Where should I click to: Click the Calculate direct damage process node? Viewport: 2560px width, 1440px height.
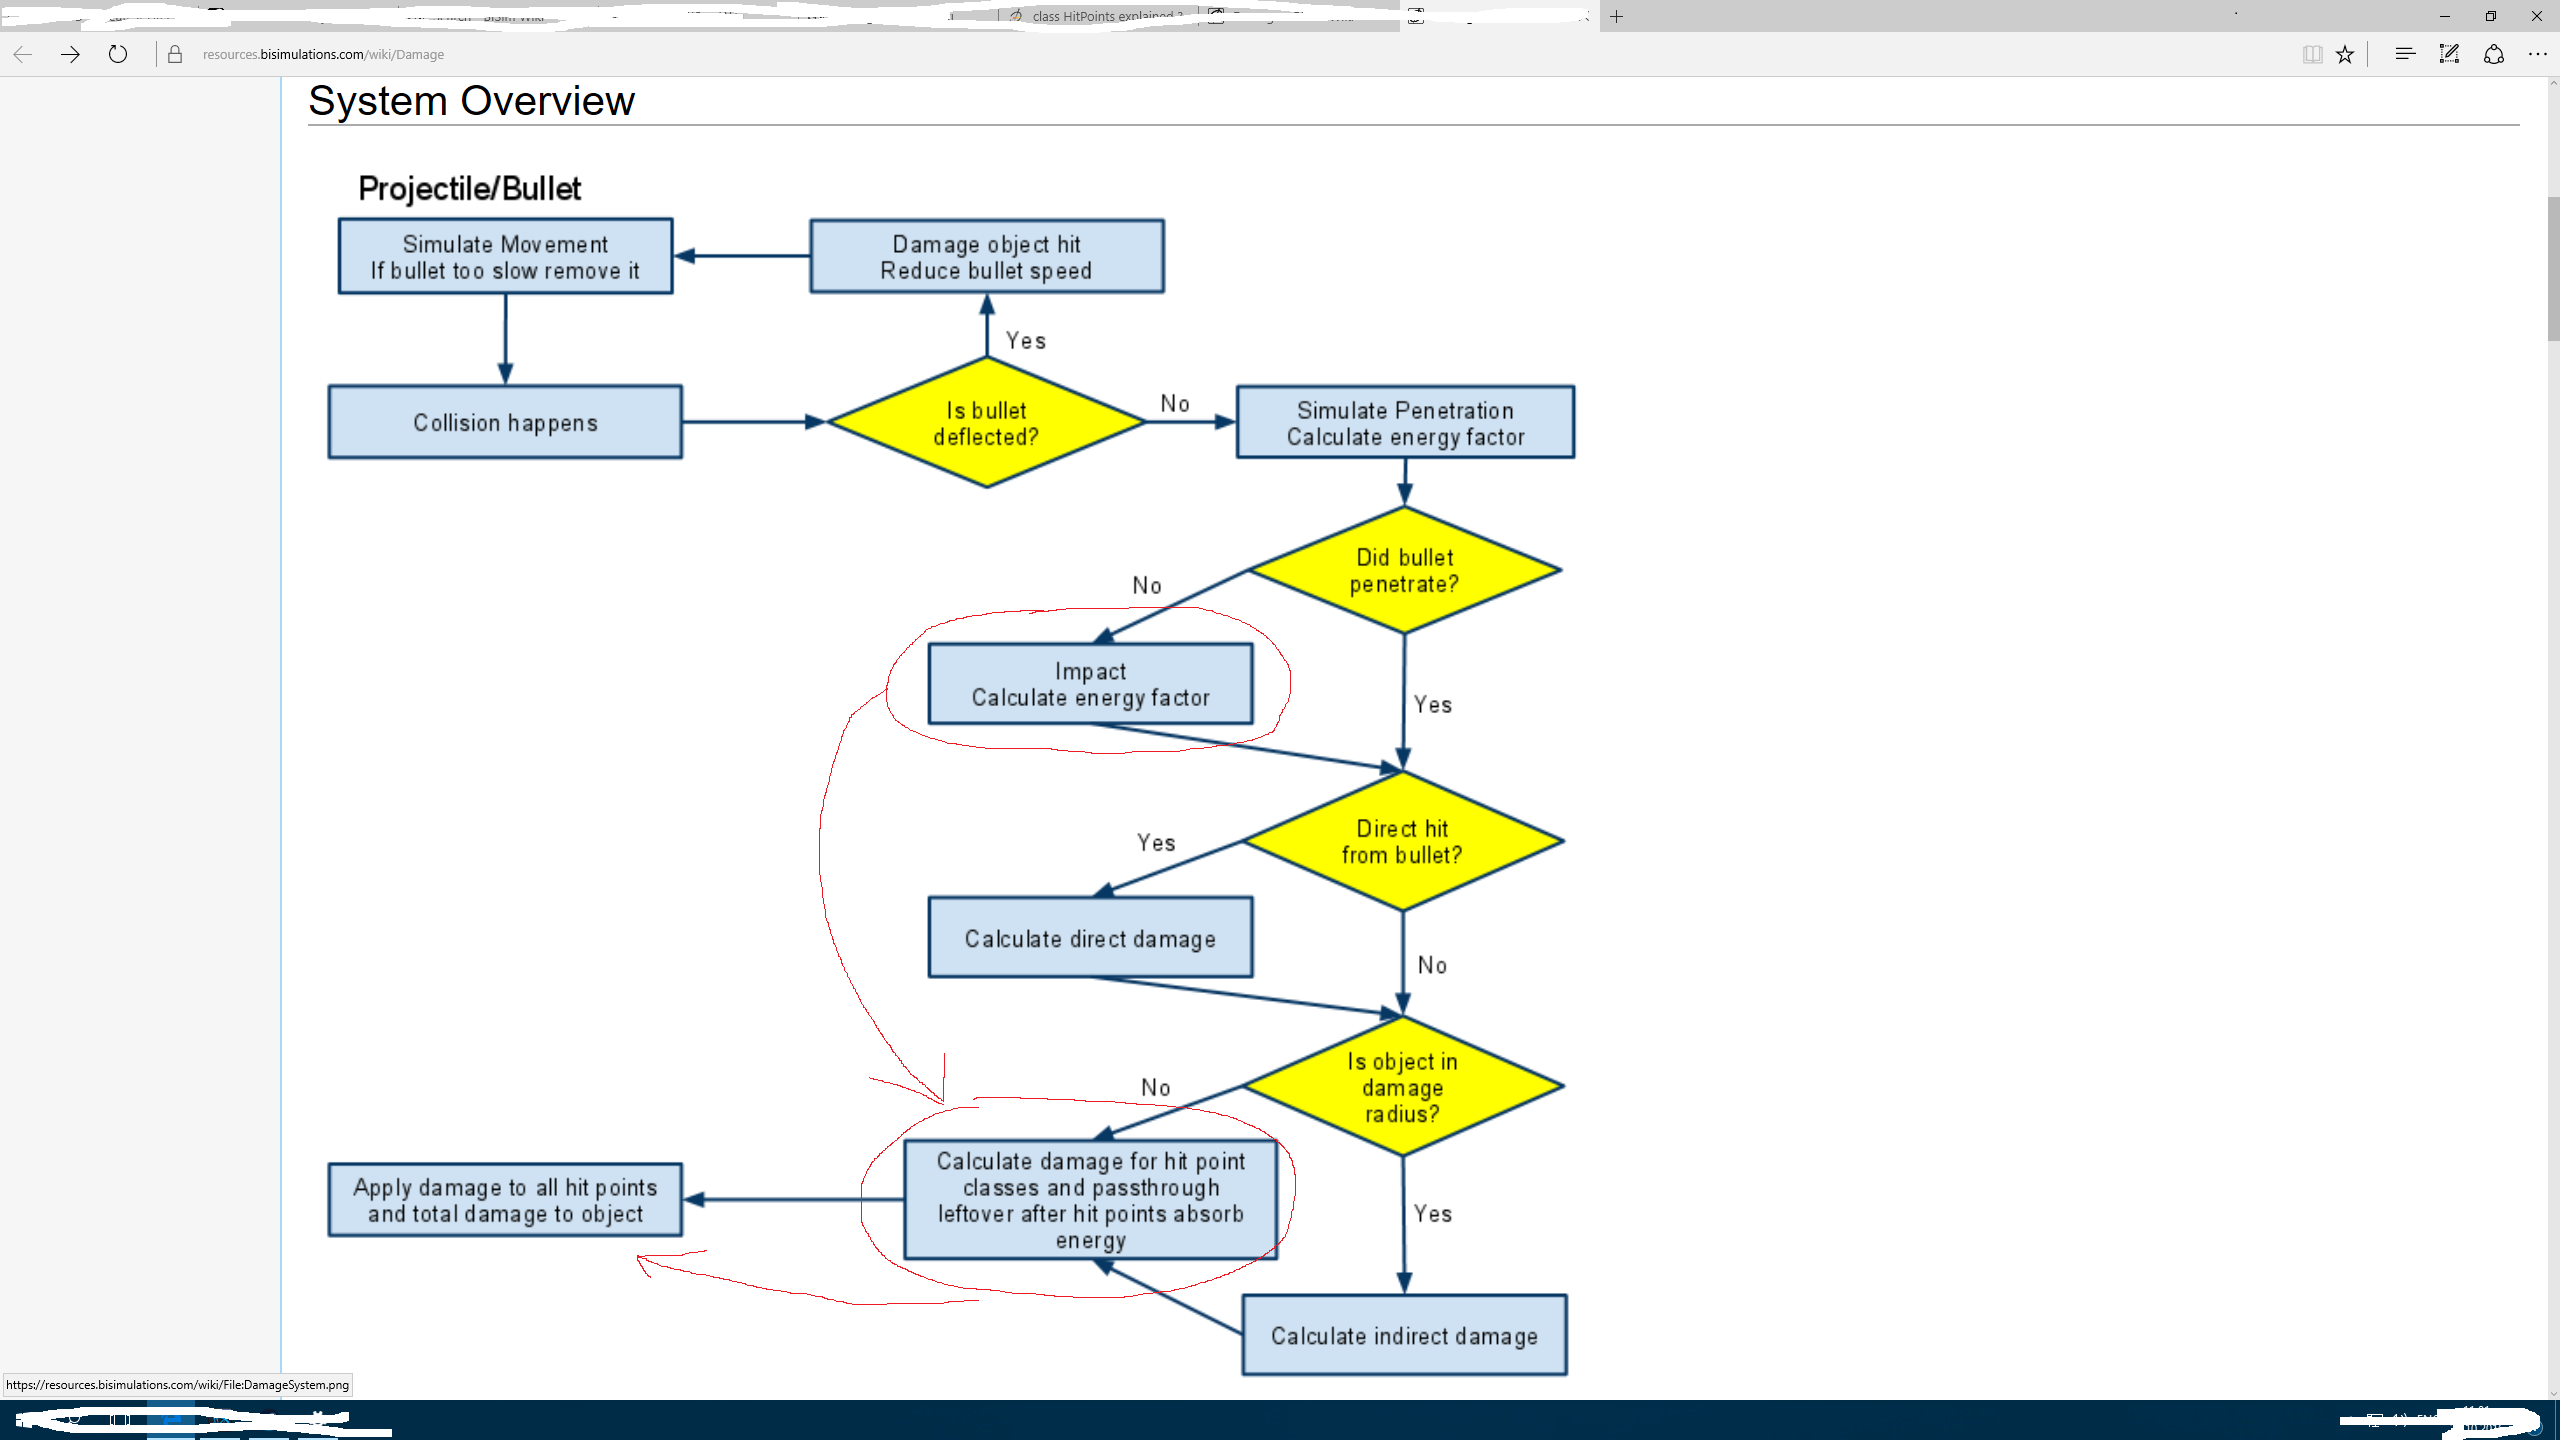(1088, 937)
